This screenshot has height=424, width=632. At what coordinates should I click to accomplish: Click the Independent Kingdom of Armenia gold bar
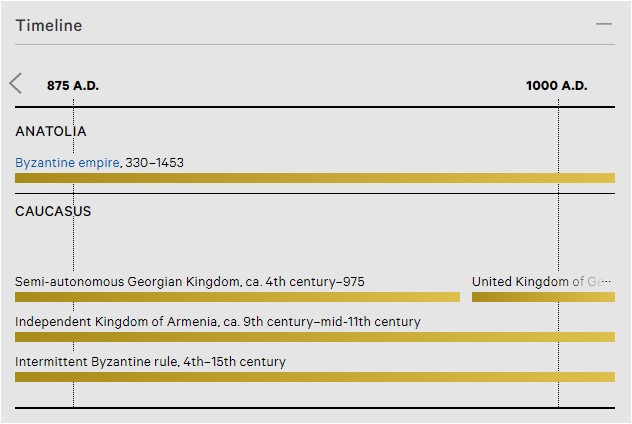[315, 337]
